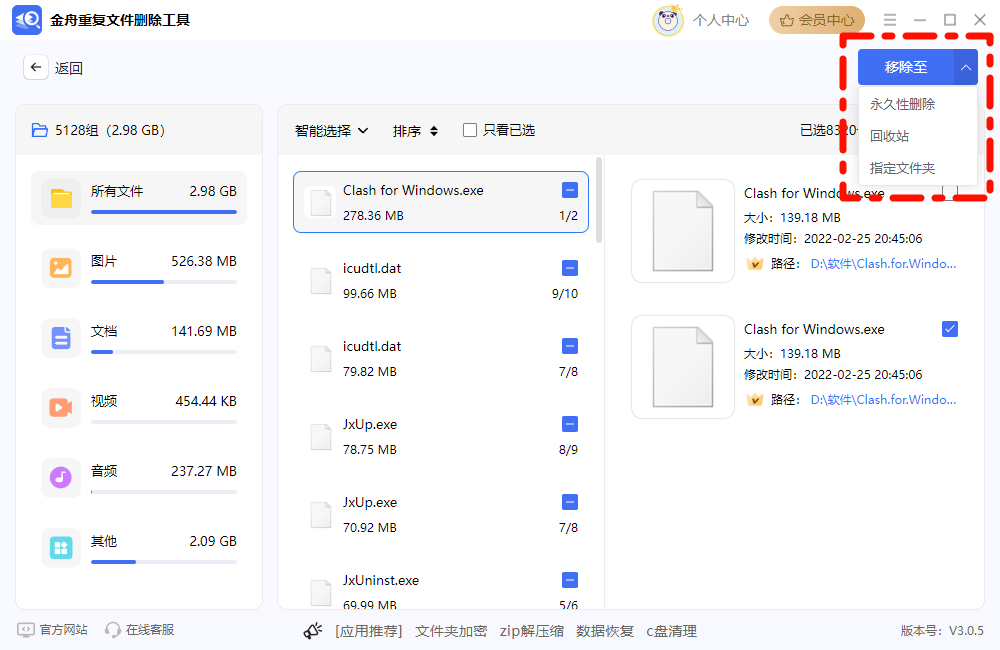The width and height of the screenshot is (1000, 650).
Task: Click the 文档 141.69 MB category row text
Action: point(164,331)
